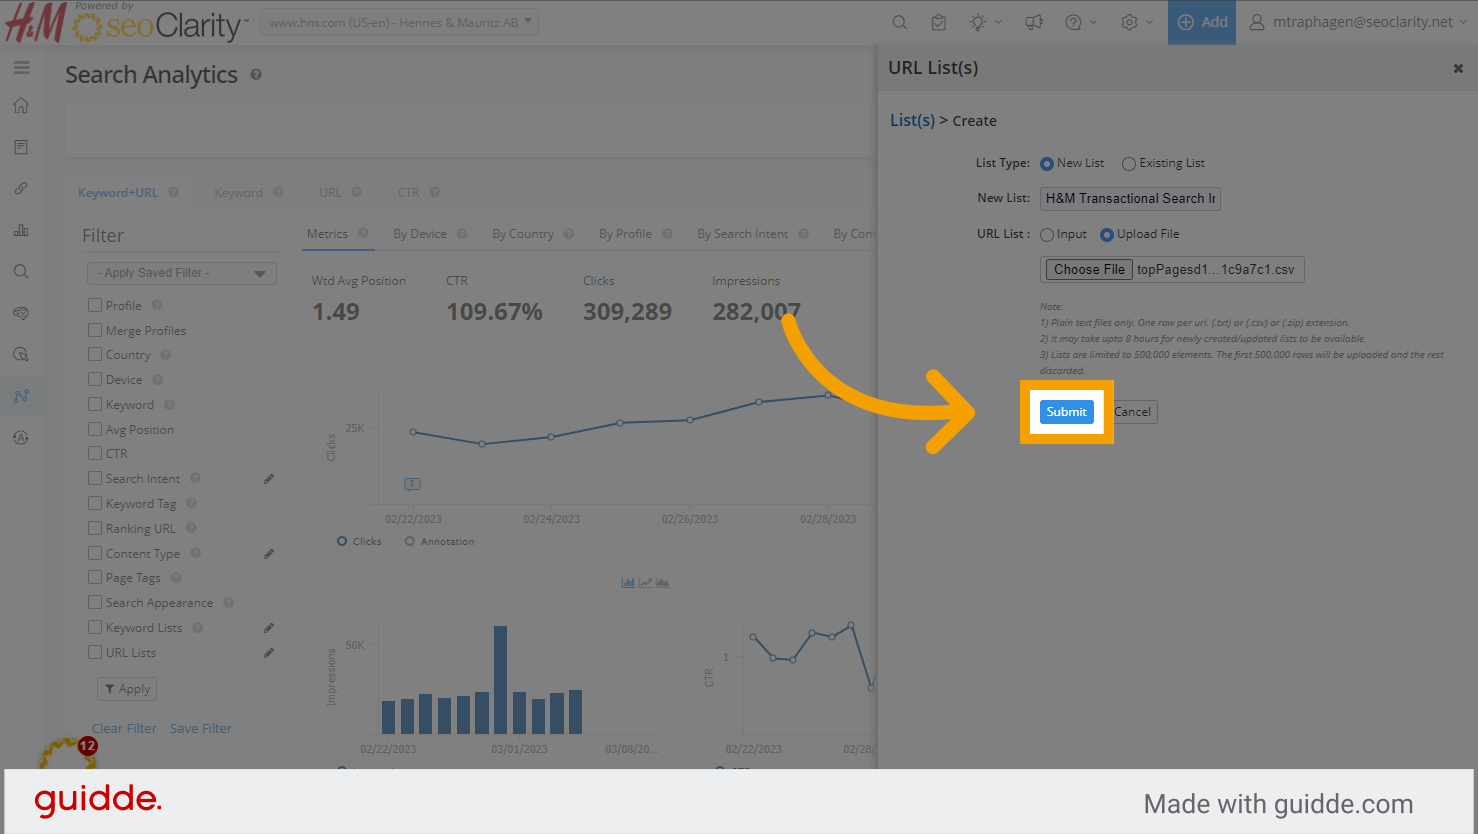Check the Search Intent filter checkbox
The width and height of the screenshot is (1478, 834).
[x=95, y=478]
